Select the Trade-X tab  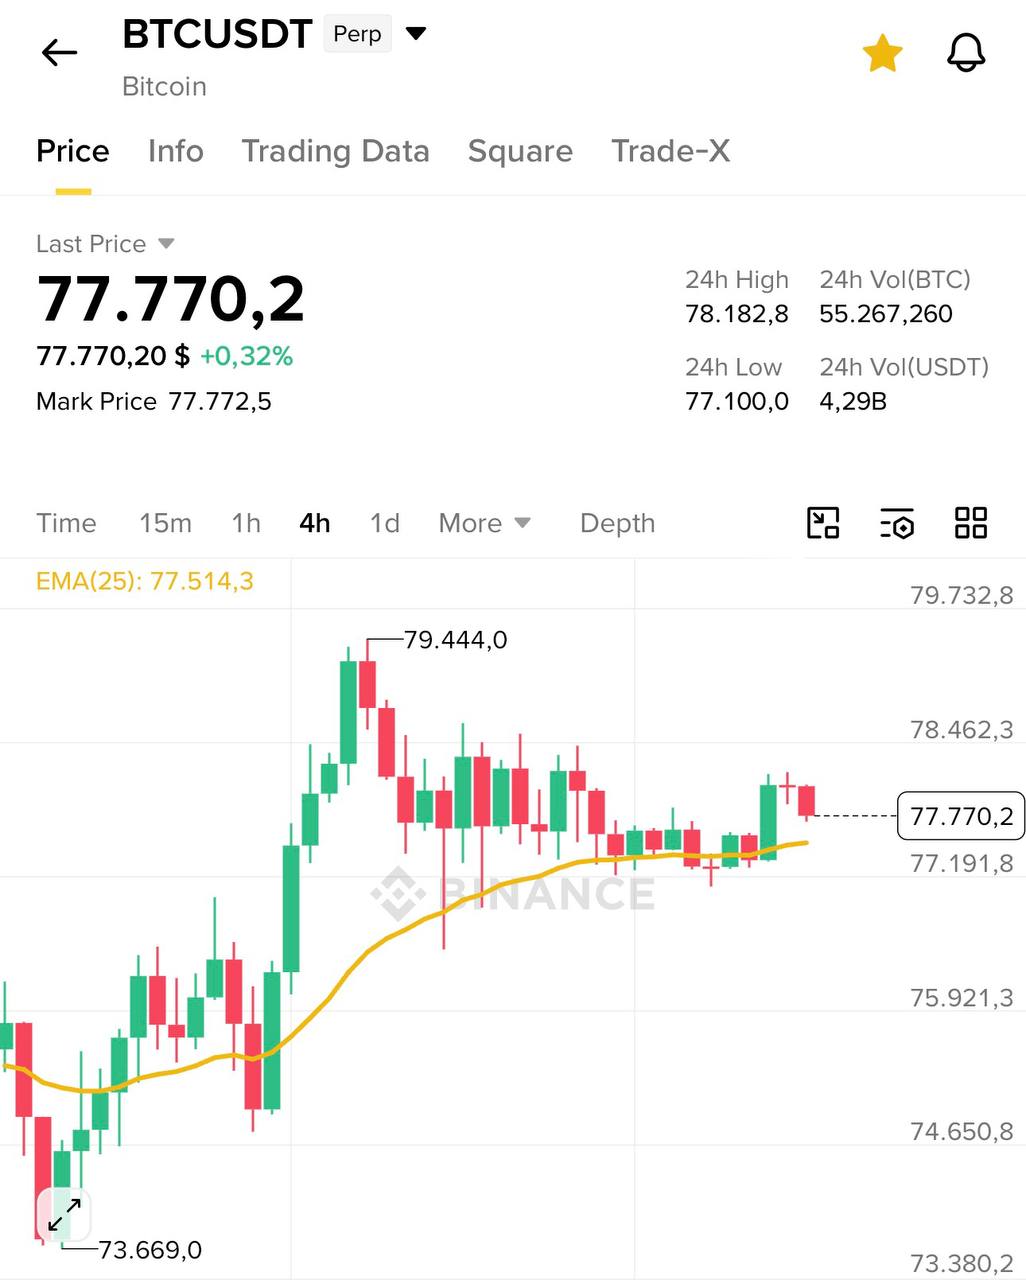tap(670, 151)
